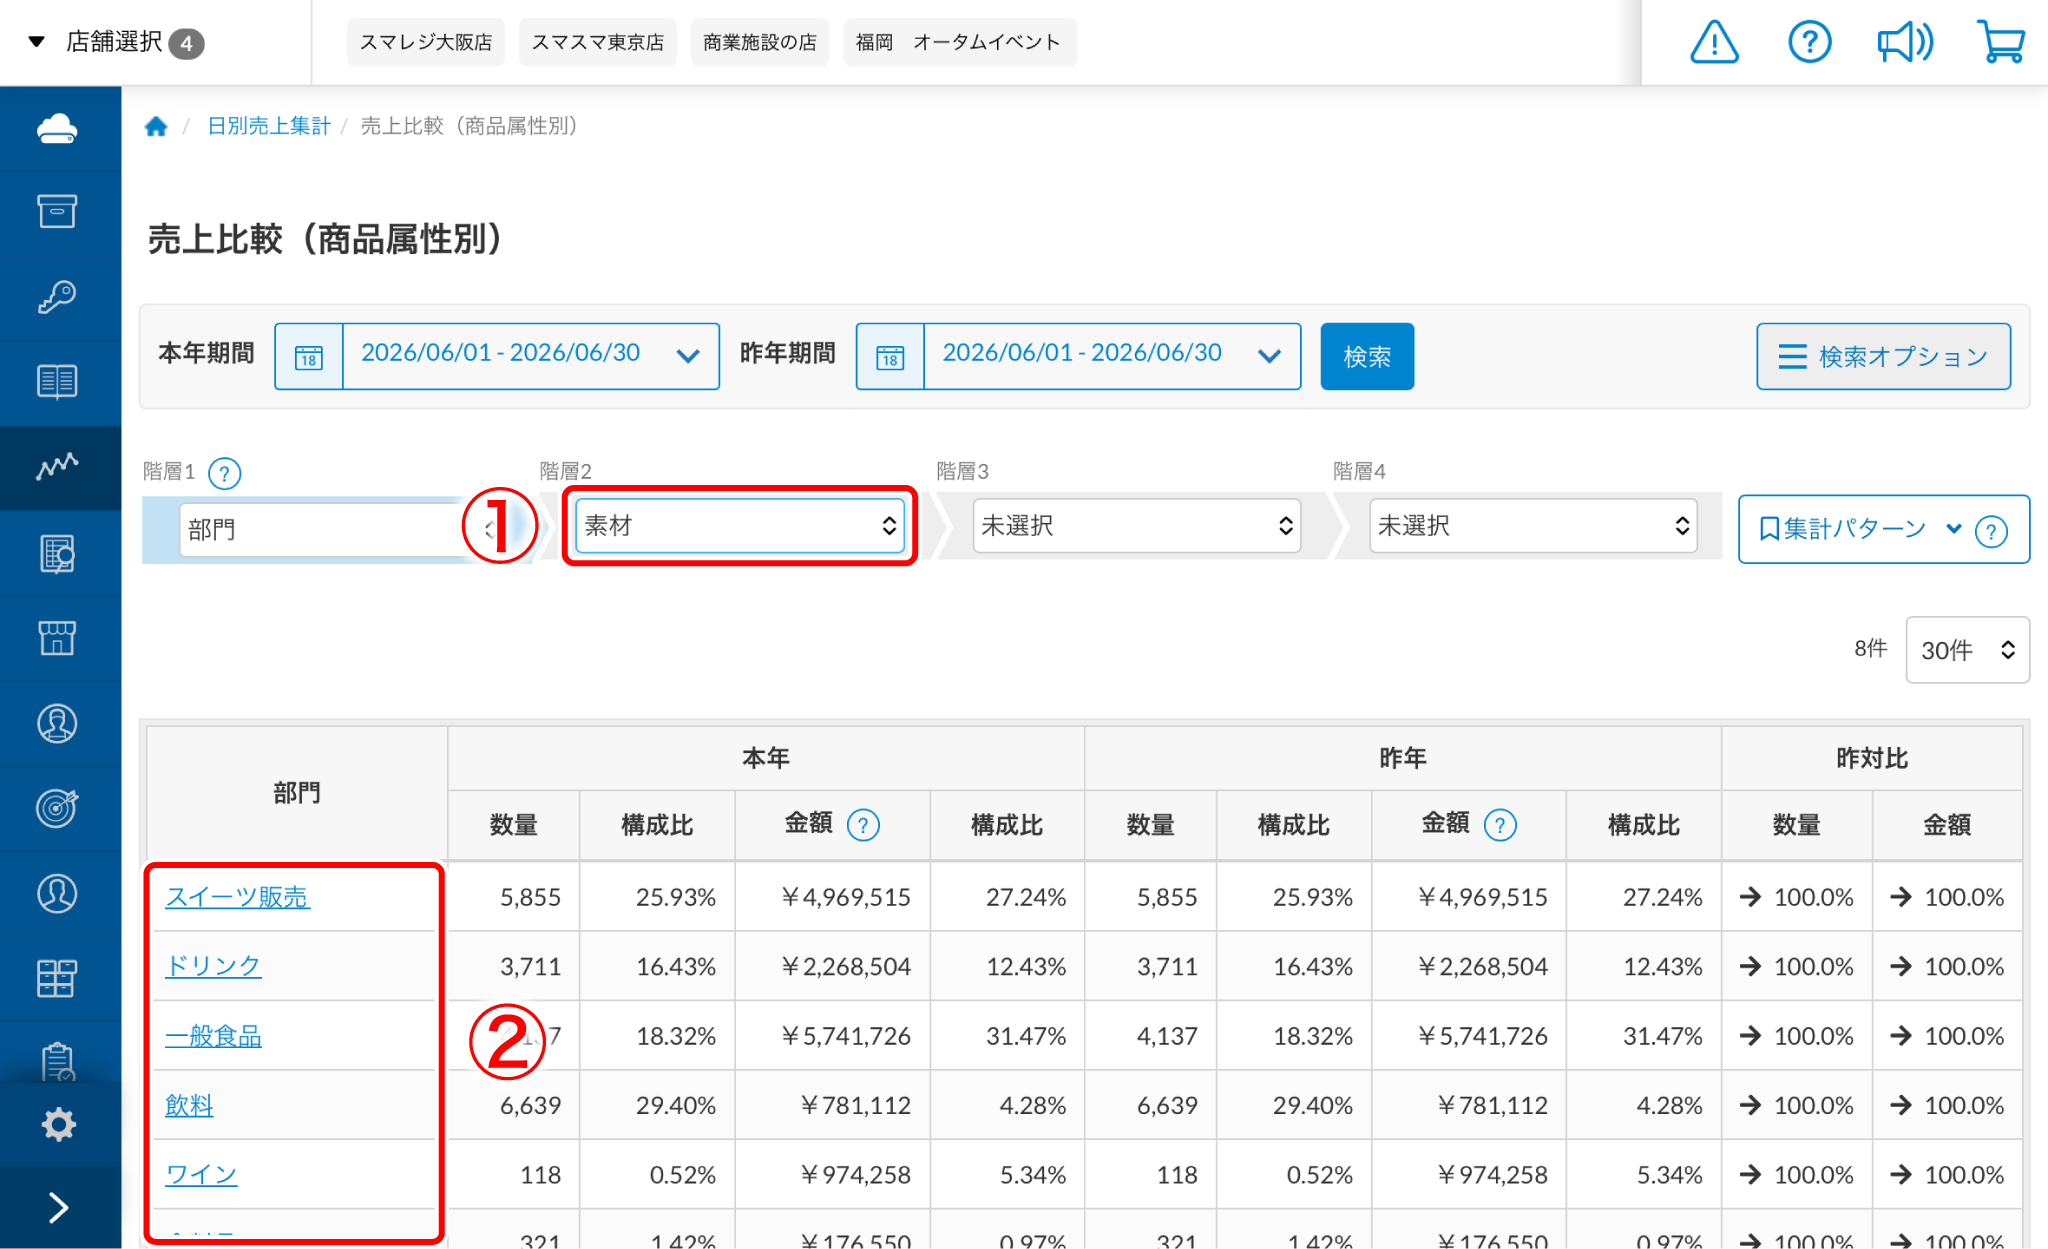Open the 階層3 未選択 dropdown

coord(1136,526)
